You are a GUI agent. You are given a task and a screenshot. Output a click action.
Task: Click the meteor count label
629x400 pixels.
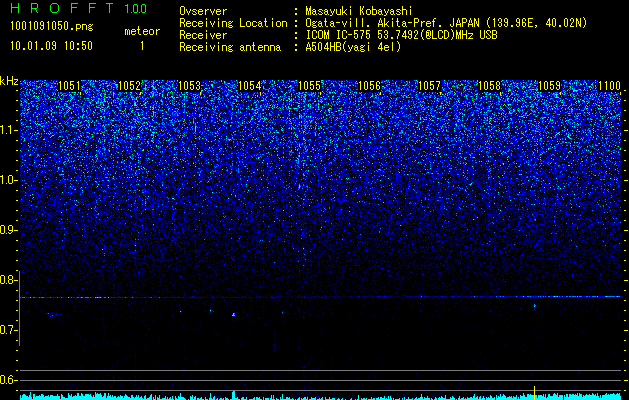(x=142, y=31)
